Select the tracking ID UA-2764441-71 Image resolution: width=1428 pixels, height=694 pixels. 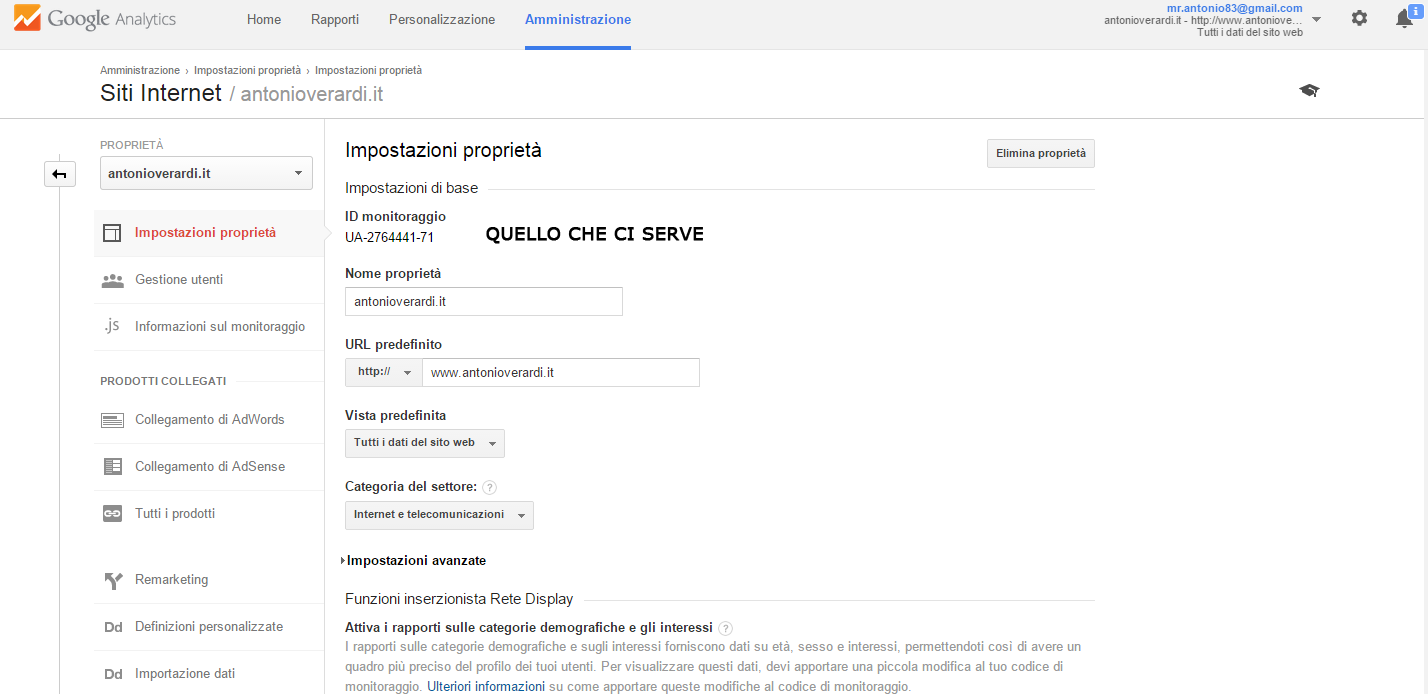389,237
